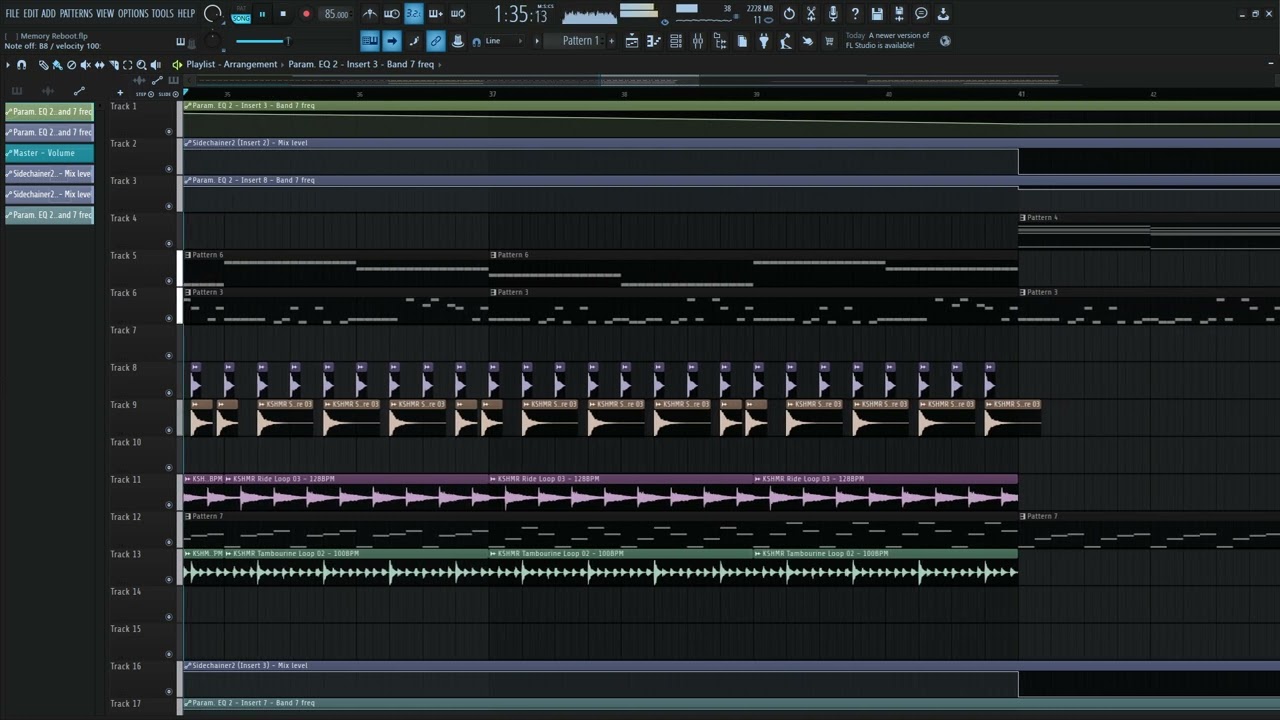Open the project info speech bubble
The height and width of the screenshot is (720, 1280).
click(921, 14)
